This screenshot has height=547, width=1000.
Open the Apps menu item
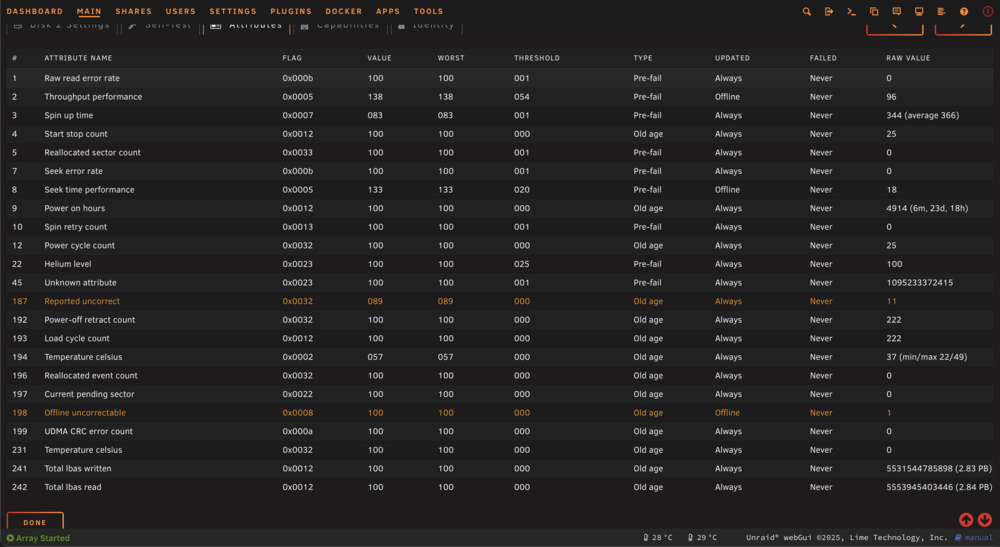click(x=388, y=11)
